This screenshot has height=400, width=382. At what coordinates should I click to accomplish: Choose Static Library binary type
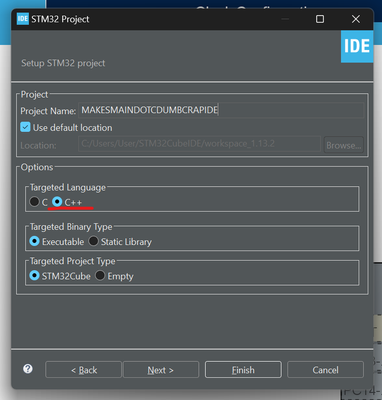pyautogui.click(x=93, y=241)
